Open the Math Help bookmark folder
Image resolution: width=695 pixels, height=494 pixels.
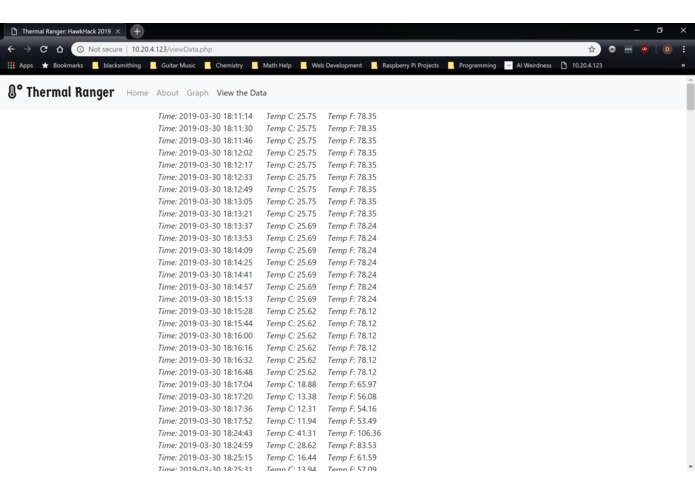tap(272, 65)
